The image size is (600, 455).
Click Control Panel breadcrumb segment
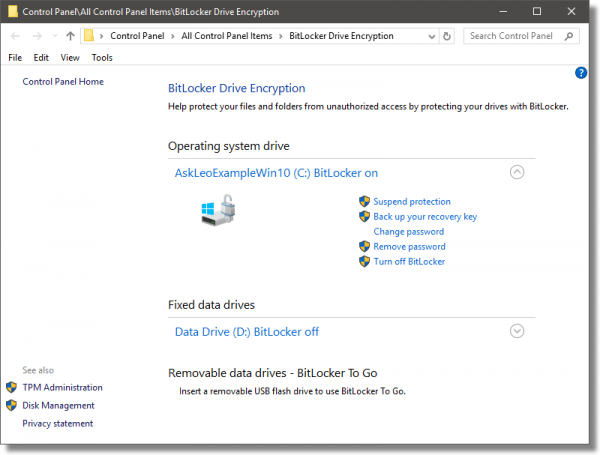(x=137, y=36)
